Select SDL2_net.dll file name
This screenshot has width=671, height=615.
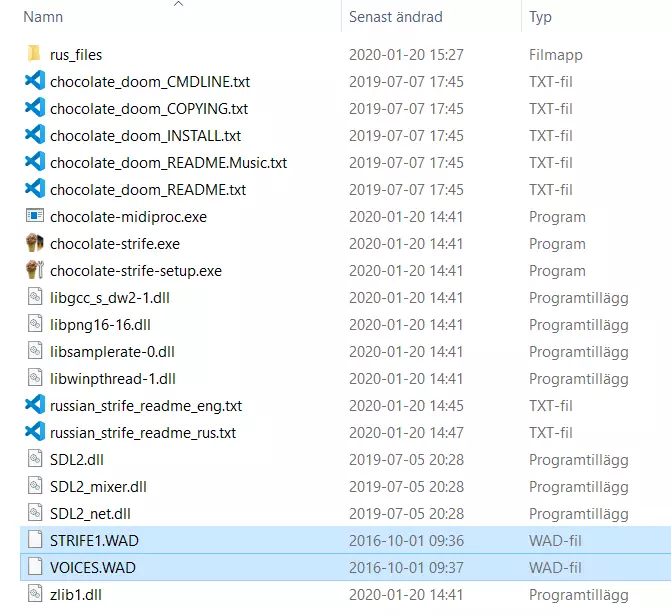(x=90, y=513)
